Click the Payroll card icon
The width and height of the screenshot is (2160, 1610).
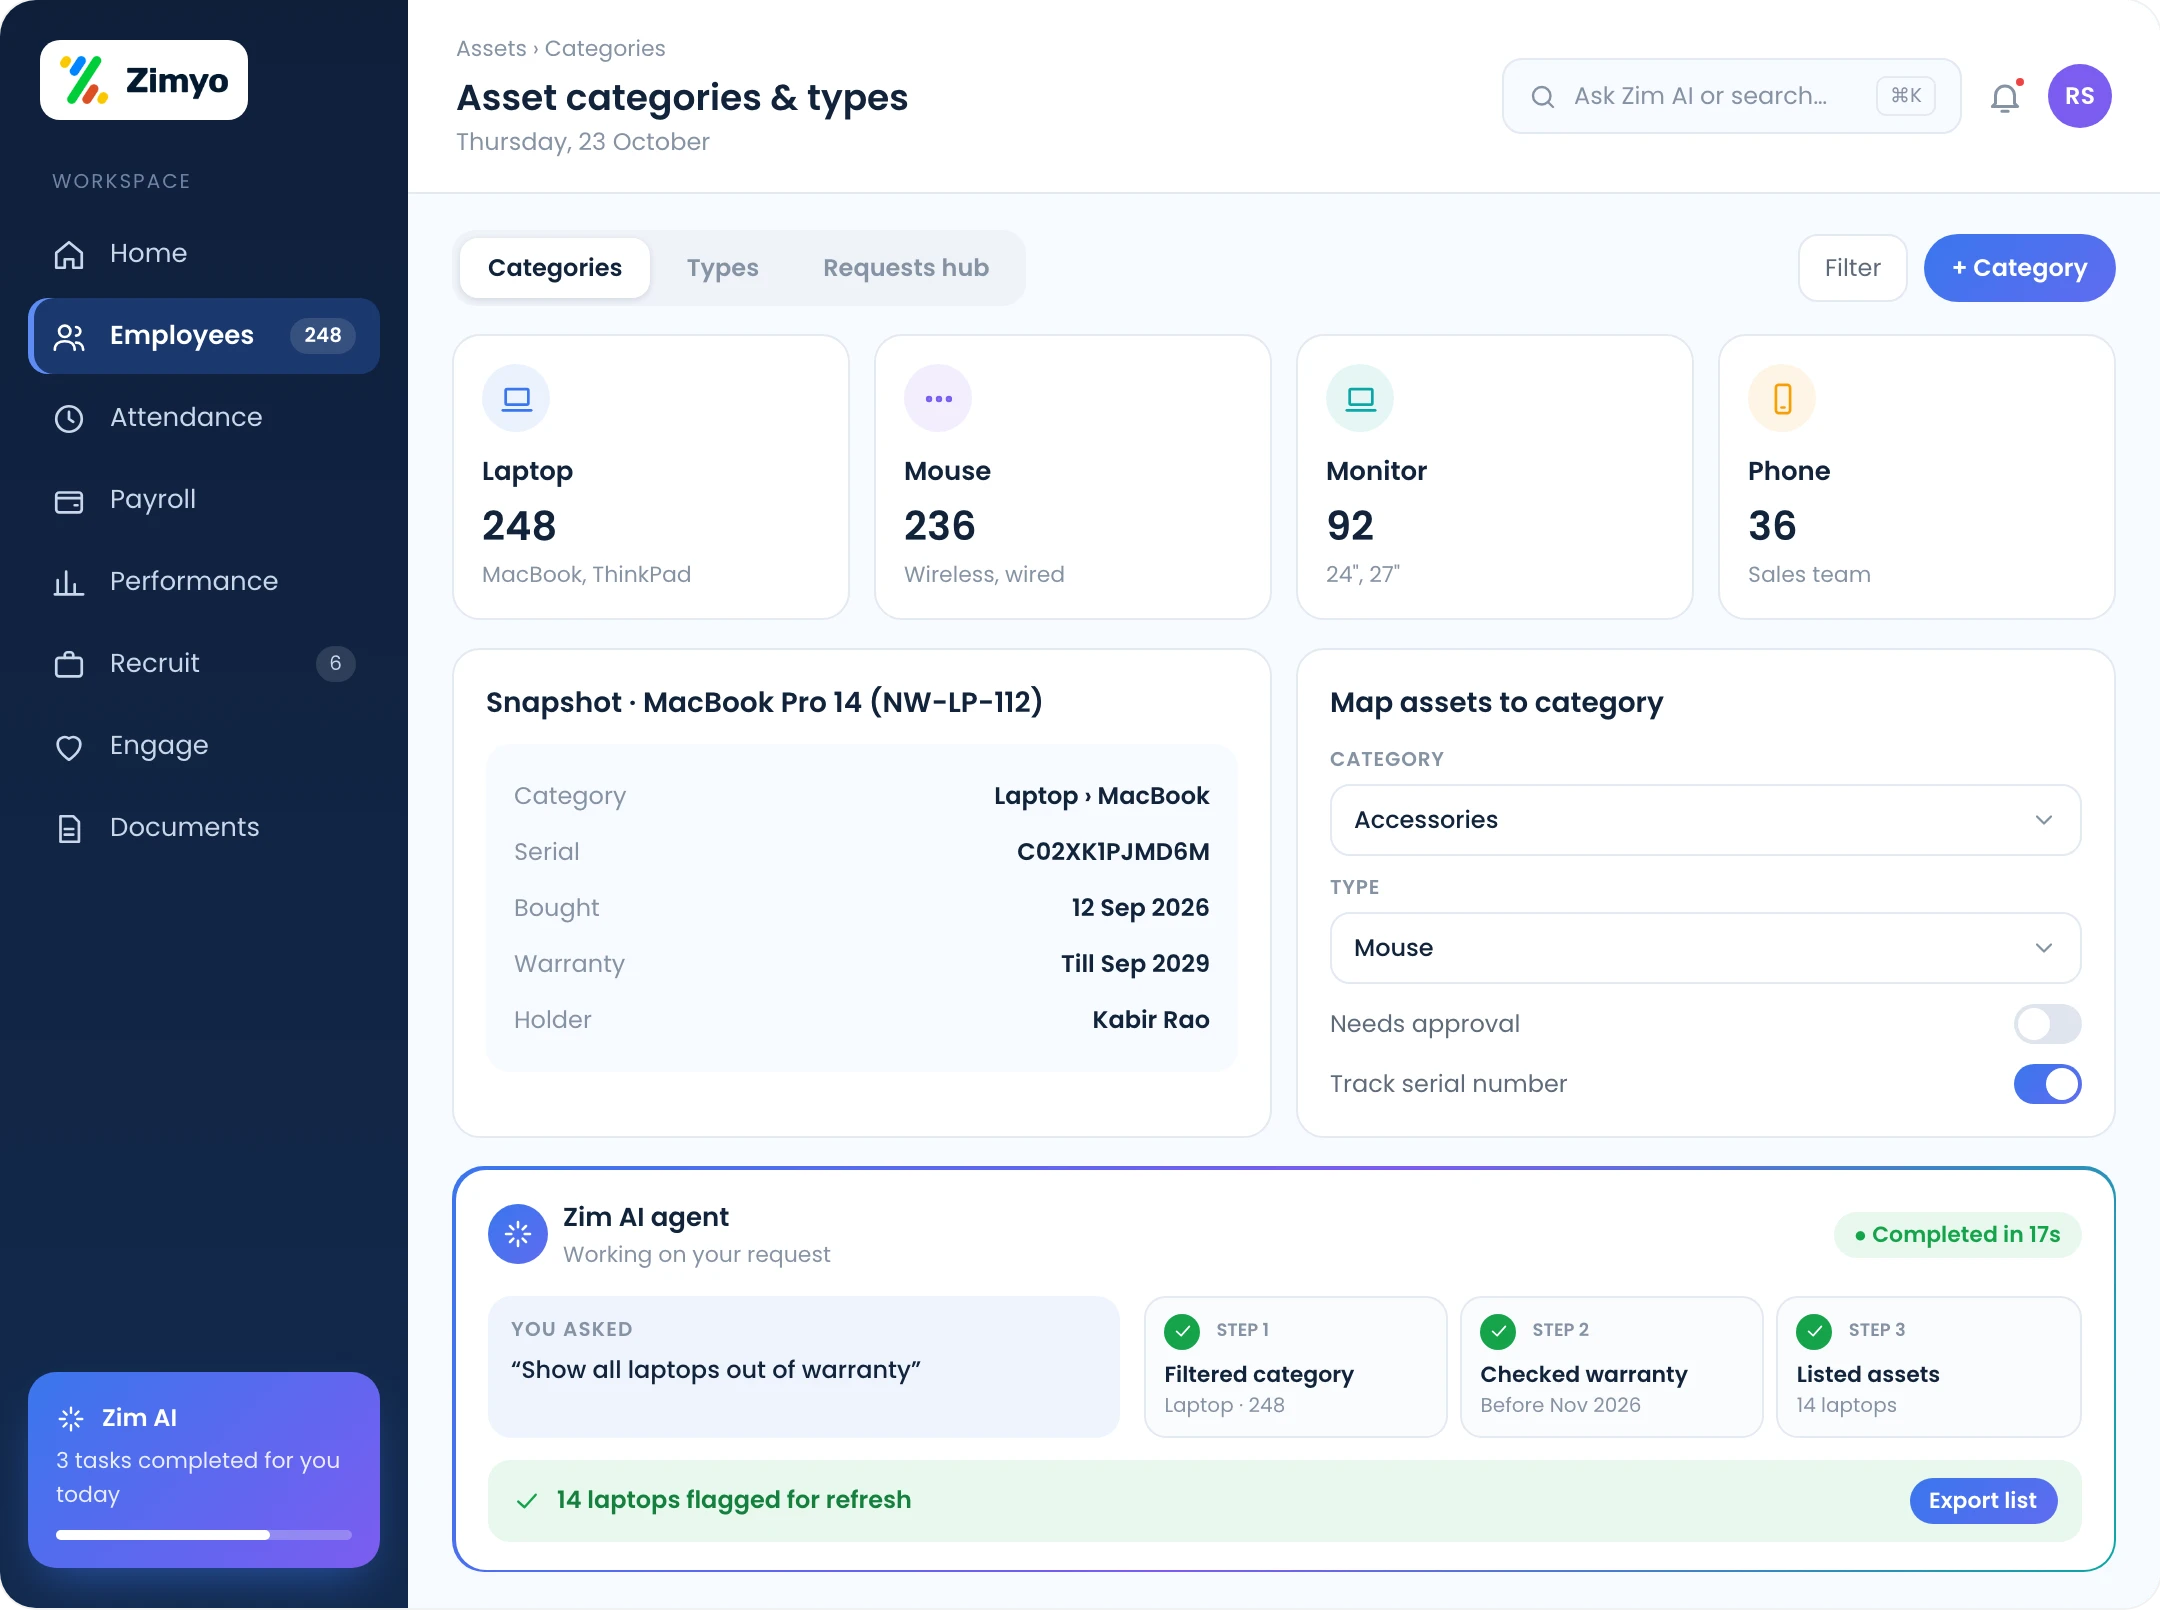point(69,500)
